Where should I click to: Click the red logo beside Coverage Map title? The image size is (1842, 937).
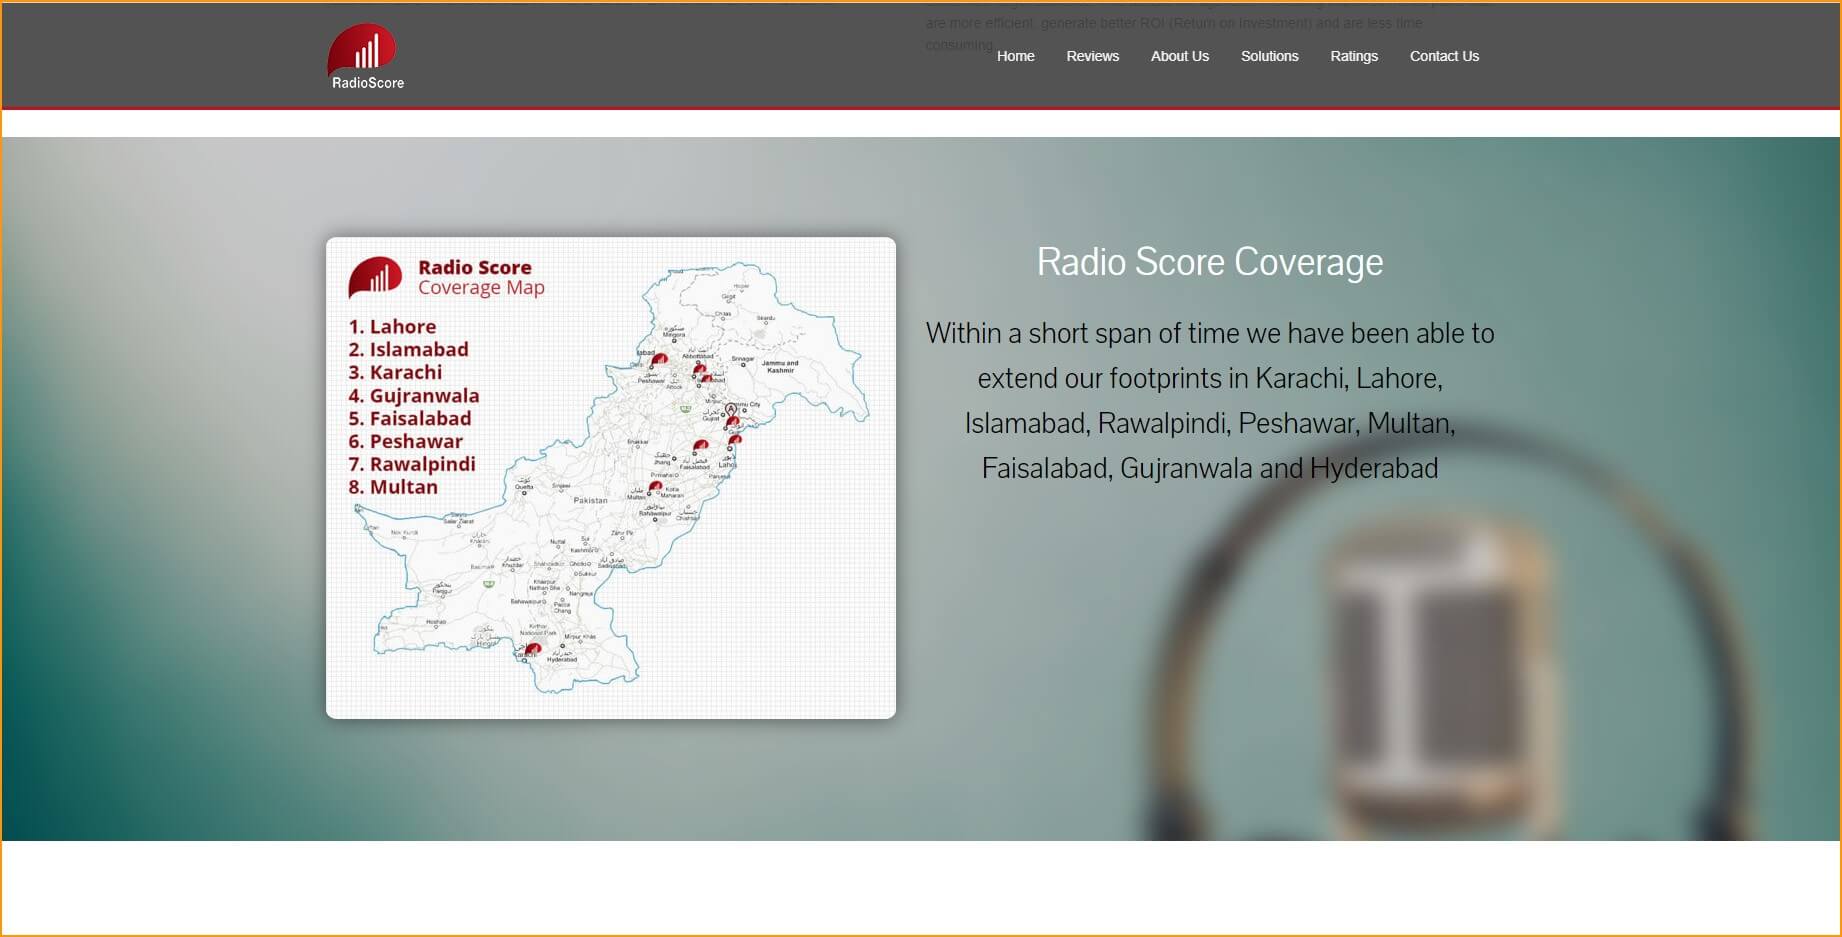pyautogui.click(x=375, y=277)
